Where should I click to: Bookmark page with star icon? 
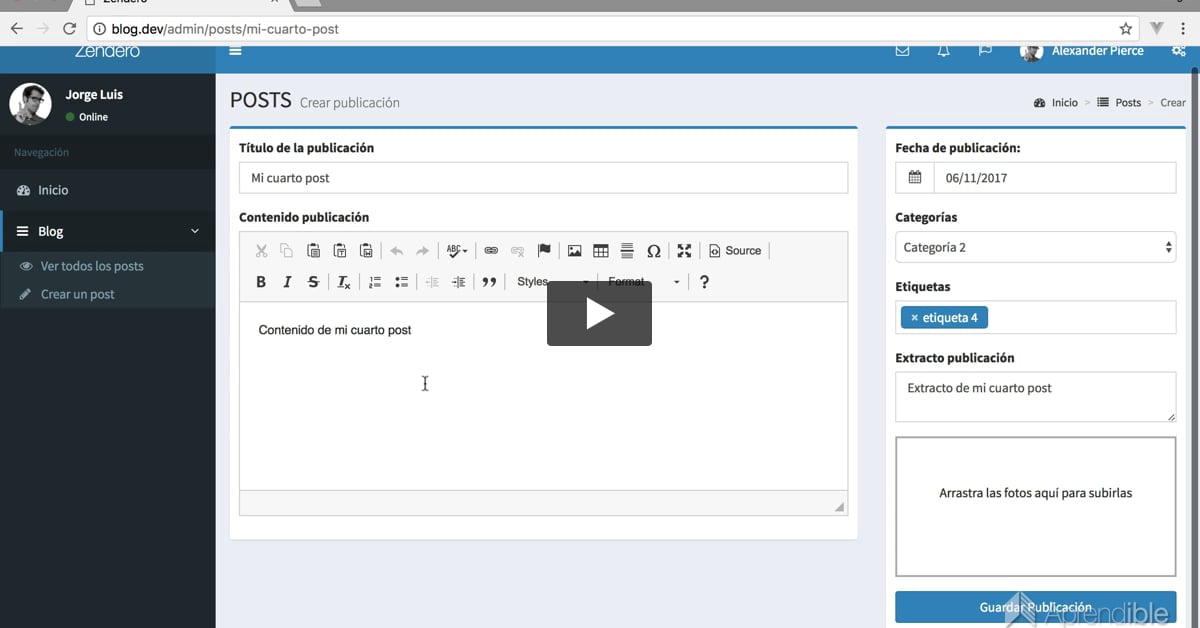tap(1125, 29)
